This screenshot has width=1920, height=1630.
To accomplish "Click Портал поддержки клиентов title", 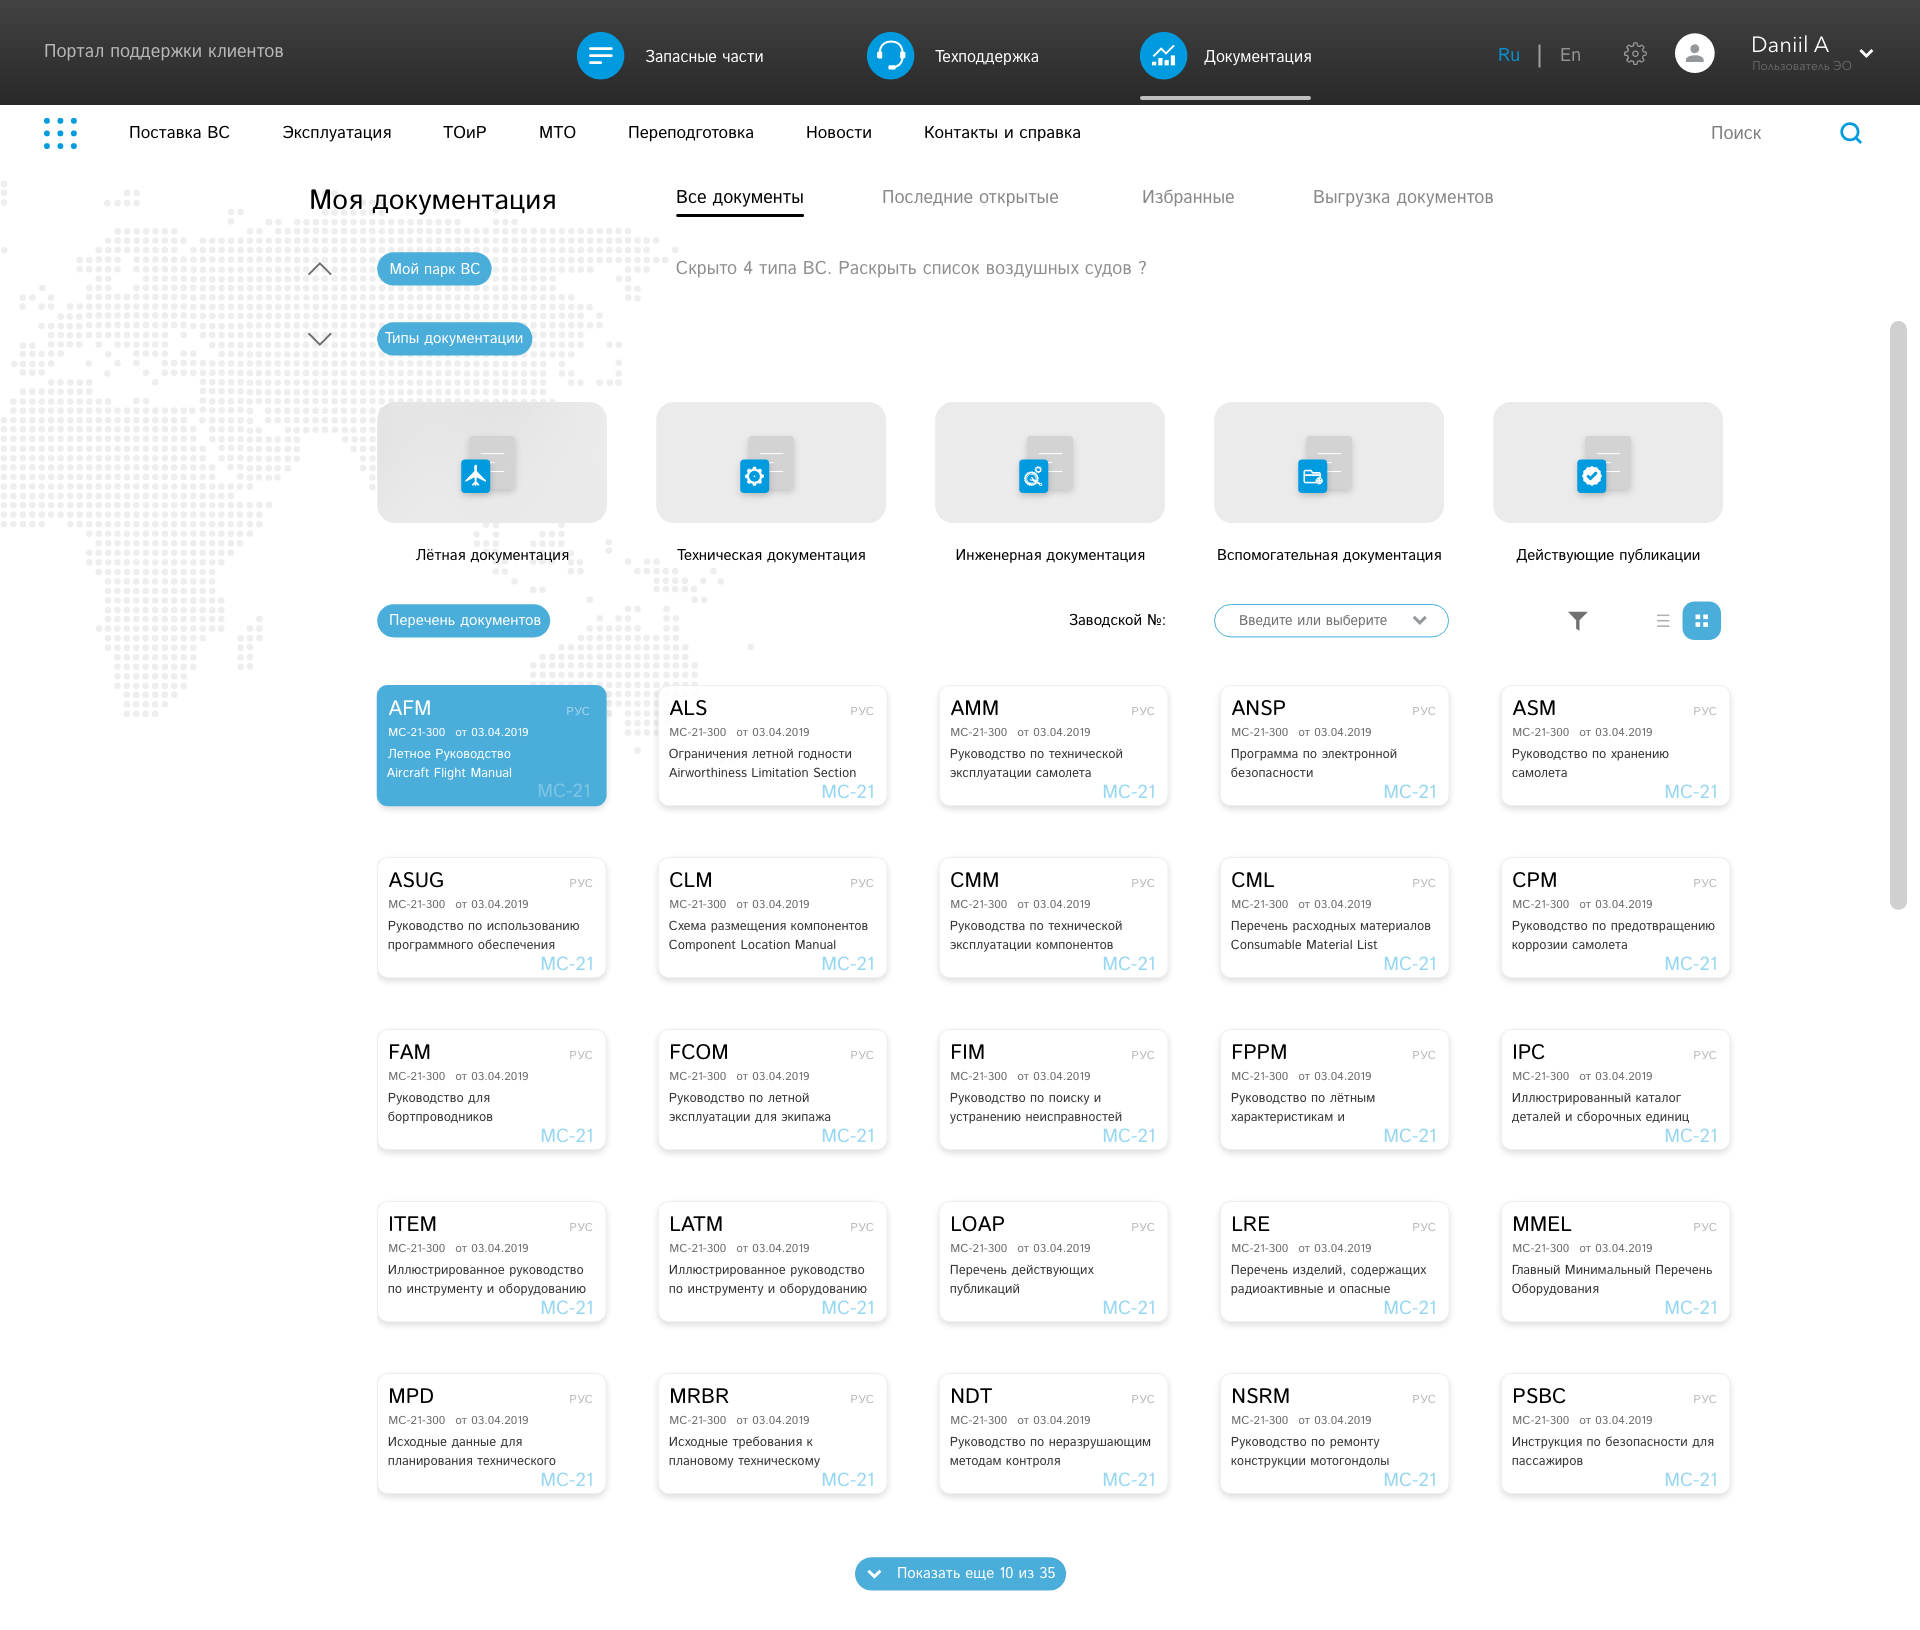I will [163, 51].
